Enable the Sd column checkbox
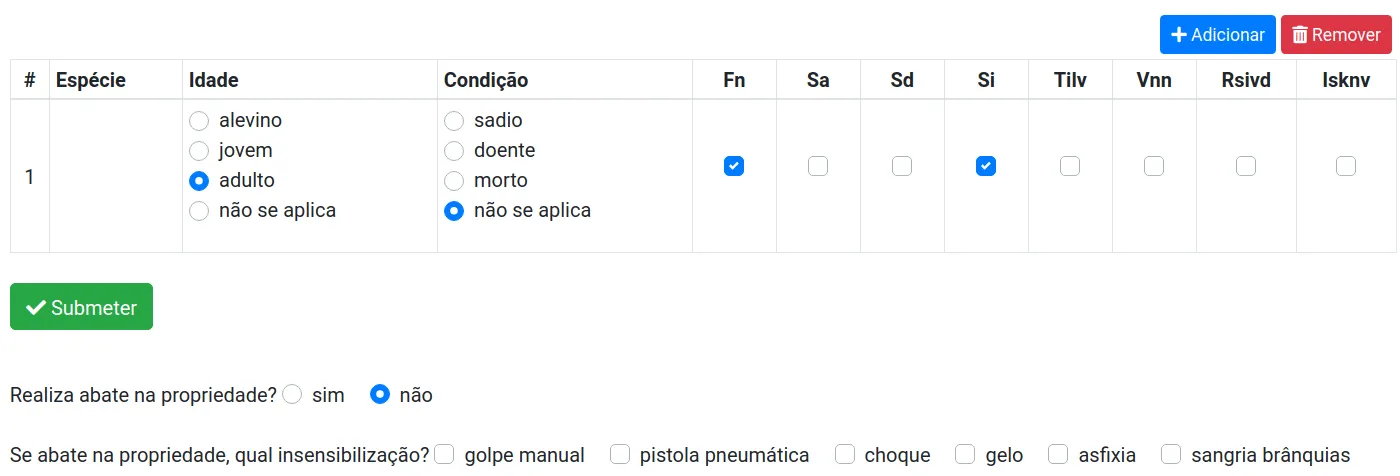This screenshot has height=476, width=1400. [902, 166]
